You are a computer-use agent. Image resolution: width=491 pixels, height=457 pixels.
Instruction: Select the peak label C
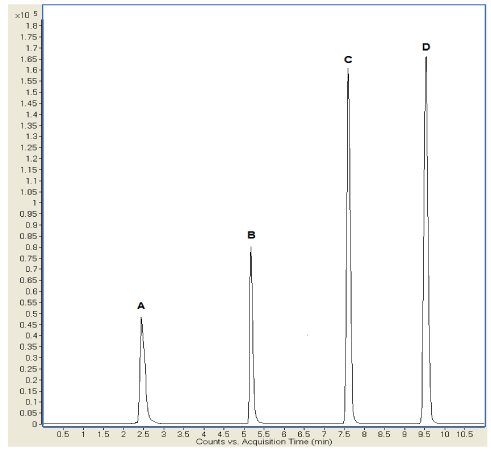point(348,59)
